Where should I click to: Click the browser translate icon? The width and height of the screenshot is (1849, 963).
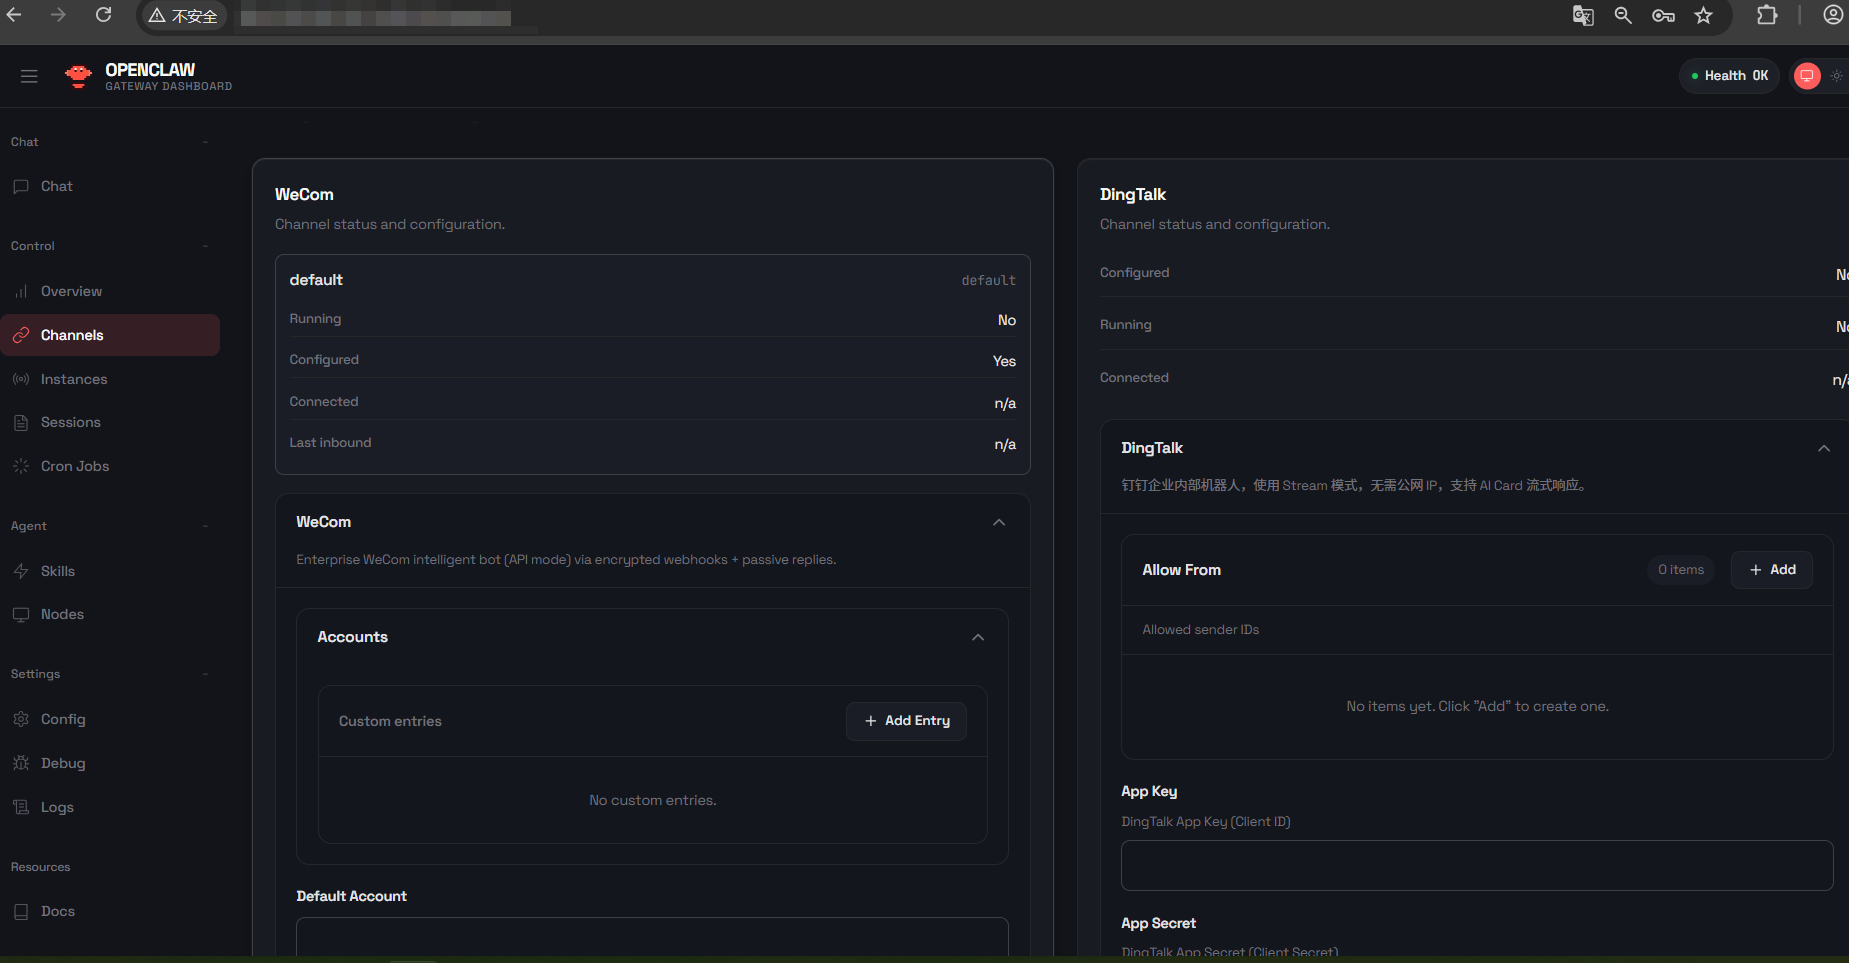[1582, 15]
